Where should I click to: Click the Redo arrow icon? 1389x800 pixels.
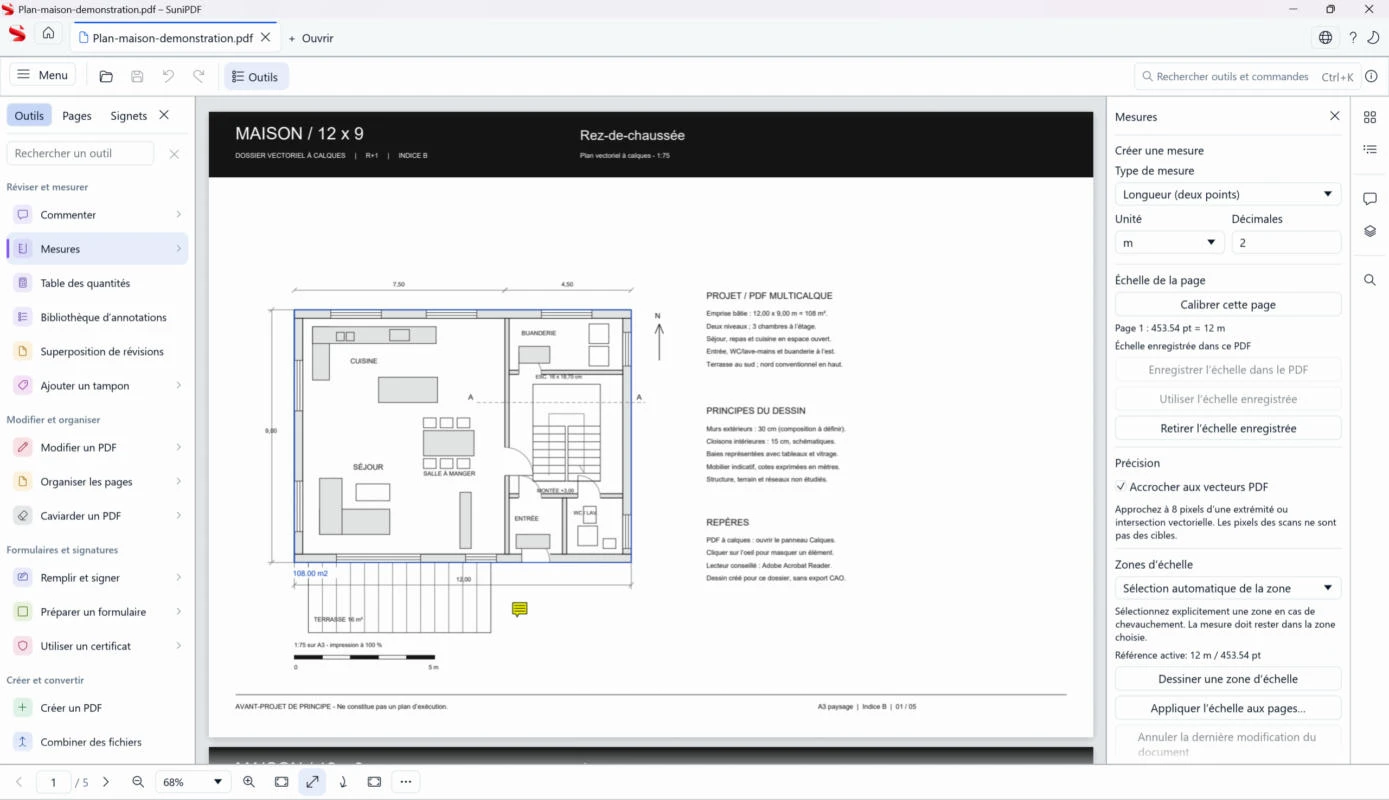(199, 76)
